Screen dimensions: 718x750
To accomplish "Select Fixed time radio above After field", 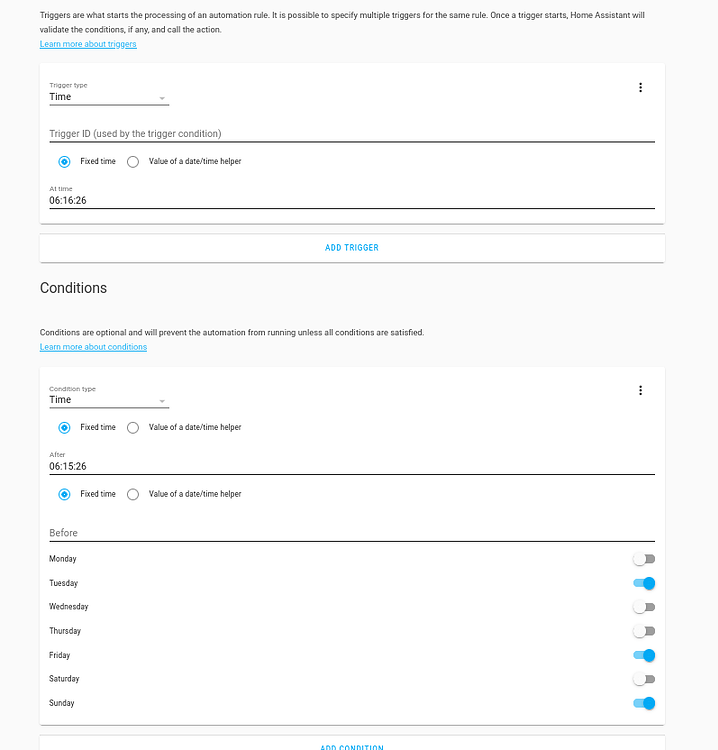I will (64, 428).
